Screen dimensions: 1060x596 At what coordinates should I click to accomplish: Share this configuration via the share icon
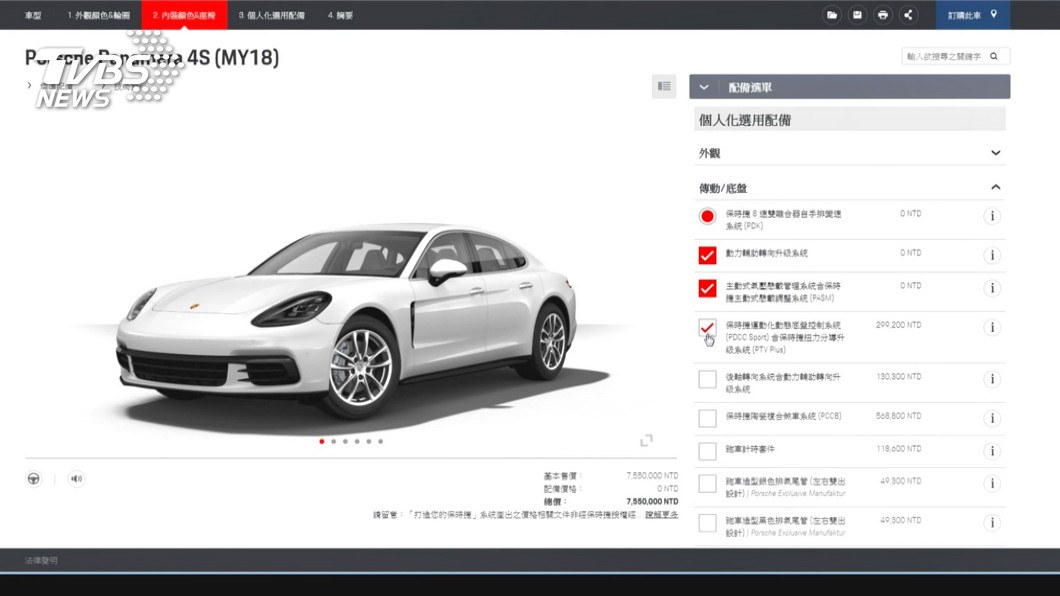click(909, 15)
